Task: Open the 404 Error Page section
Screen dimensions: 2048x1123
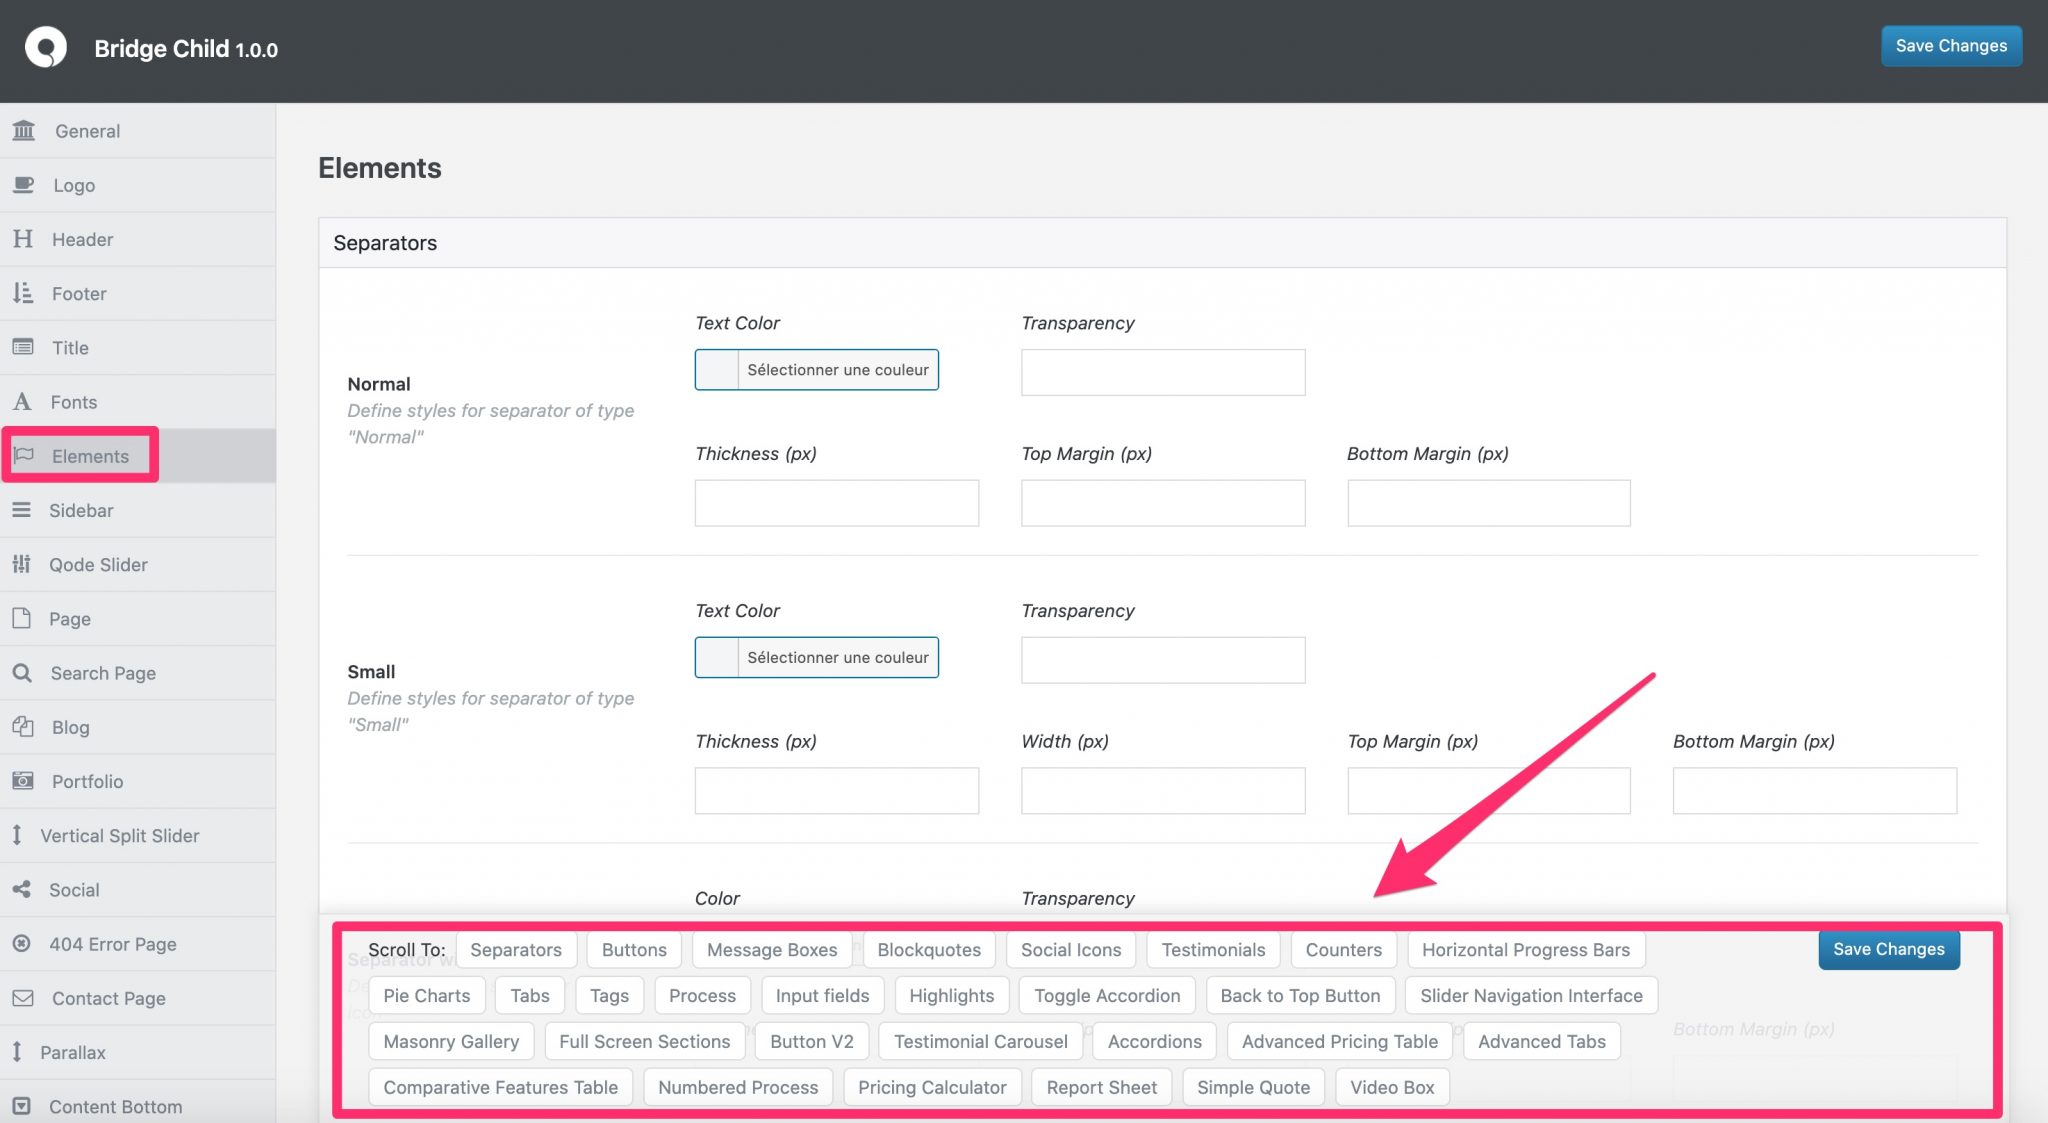Action: (x=112, y=944)
